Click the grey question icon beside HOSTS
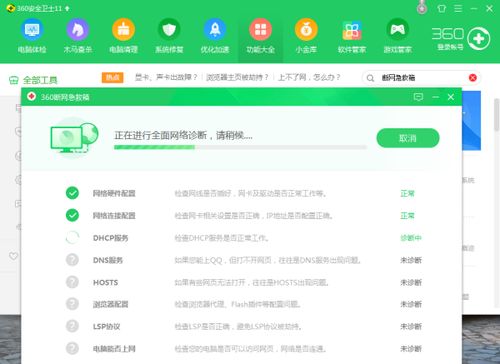The image size is (500, 364). coord(72,282)
